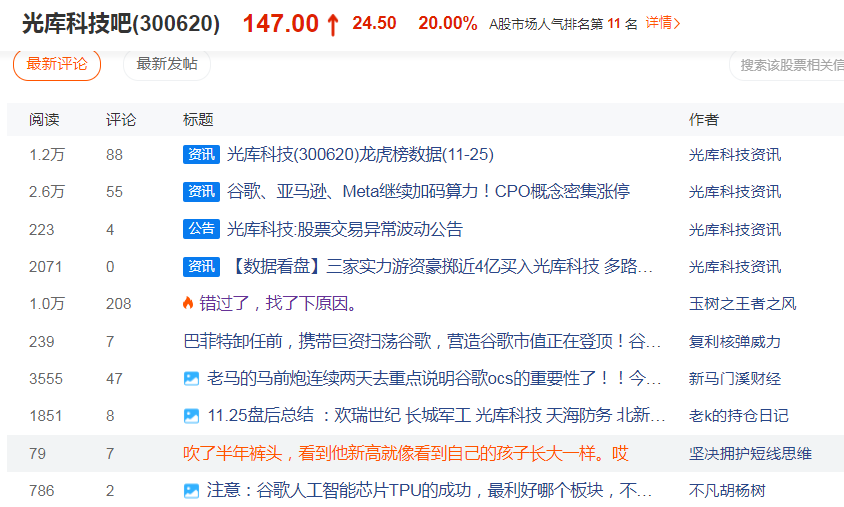Click the image icon beside 11.25盘后总结 post
This screenshot has width=844, height=507.
point(191,416)
